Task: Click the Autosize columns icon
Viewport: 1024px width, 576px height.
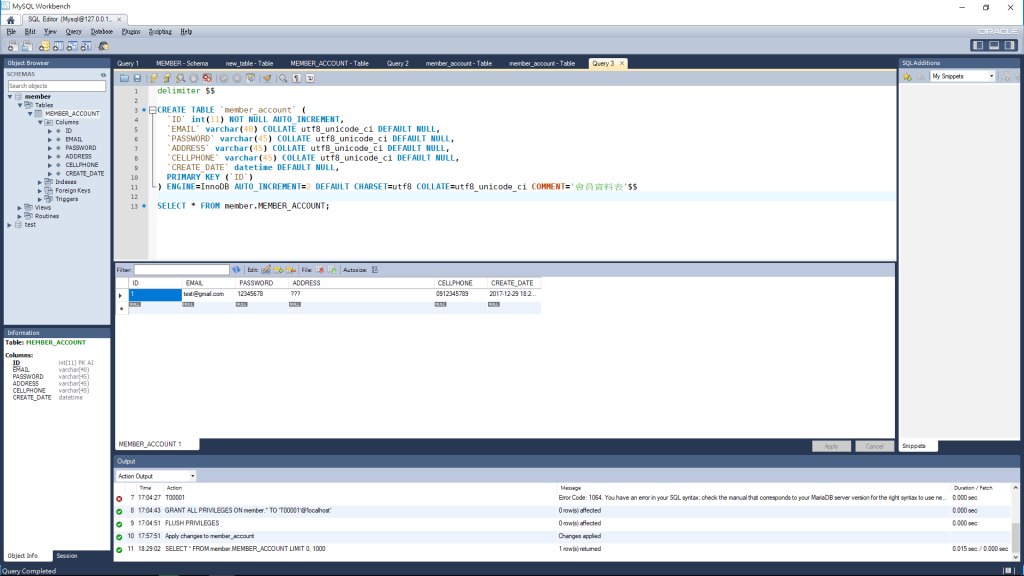Action: point(375,270)
